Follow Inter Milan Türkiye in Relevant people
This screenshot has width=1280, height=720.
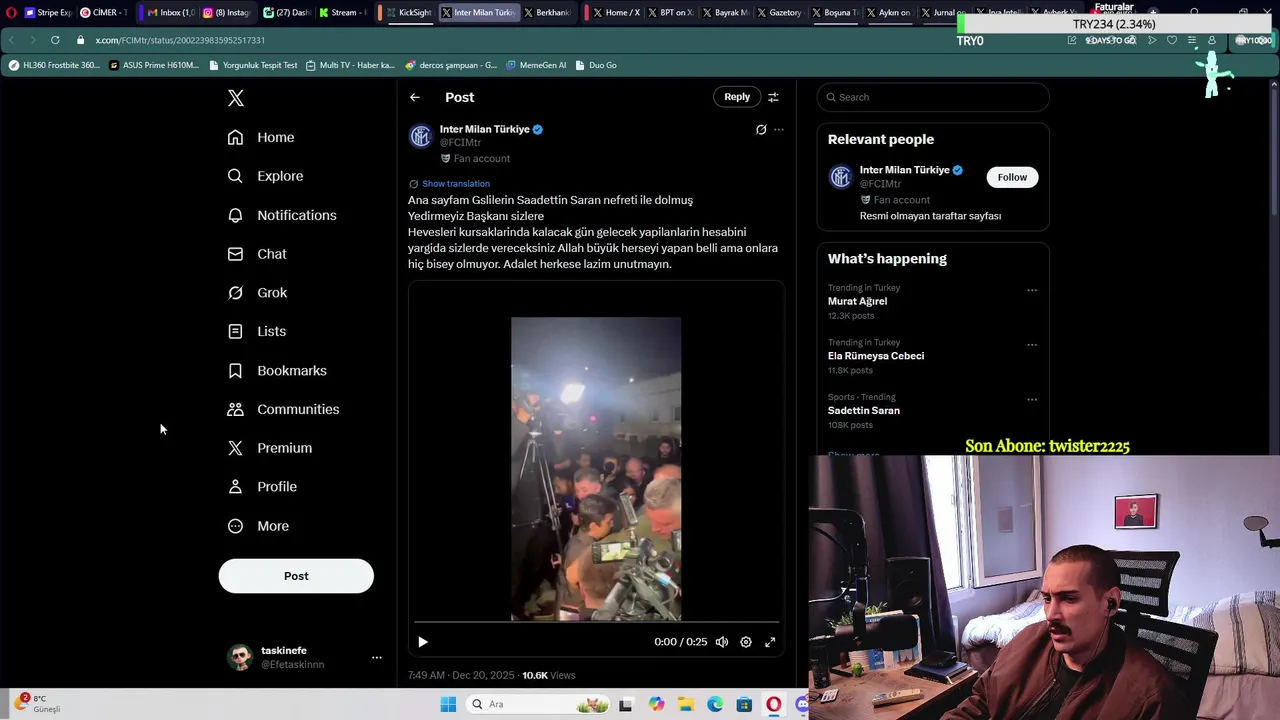(x=1012, y=177)
